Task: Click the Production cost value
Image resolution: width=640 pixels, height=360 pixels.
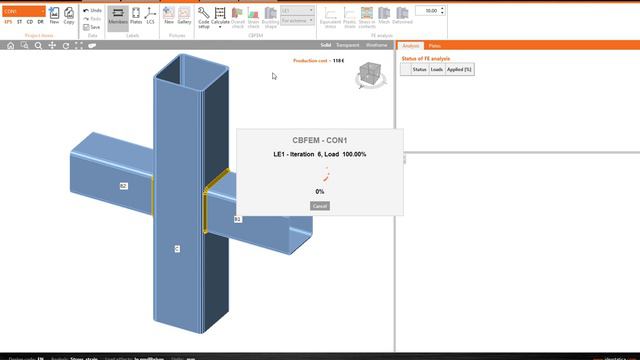Action: tap(338, 61)
